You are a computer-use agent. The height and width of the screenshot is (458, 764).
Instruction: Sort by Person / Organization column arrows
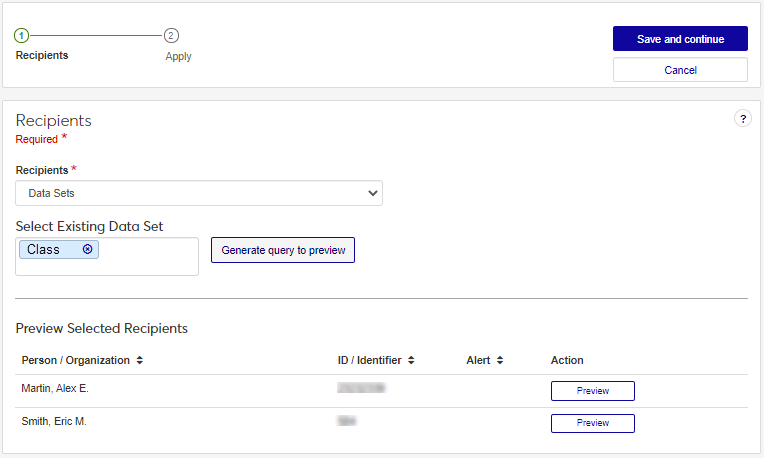coord(140,360)
